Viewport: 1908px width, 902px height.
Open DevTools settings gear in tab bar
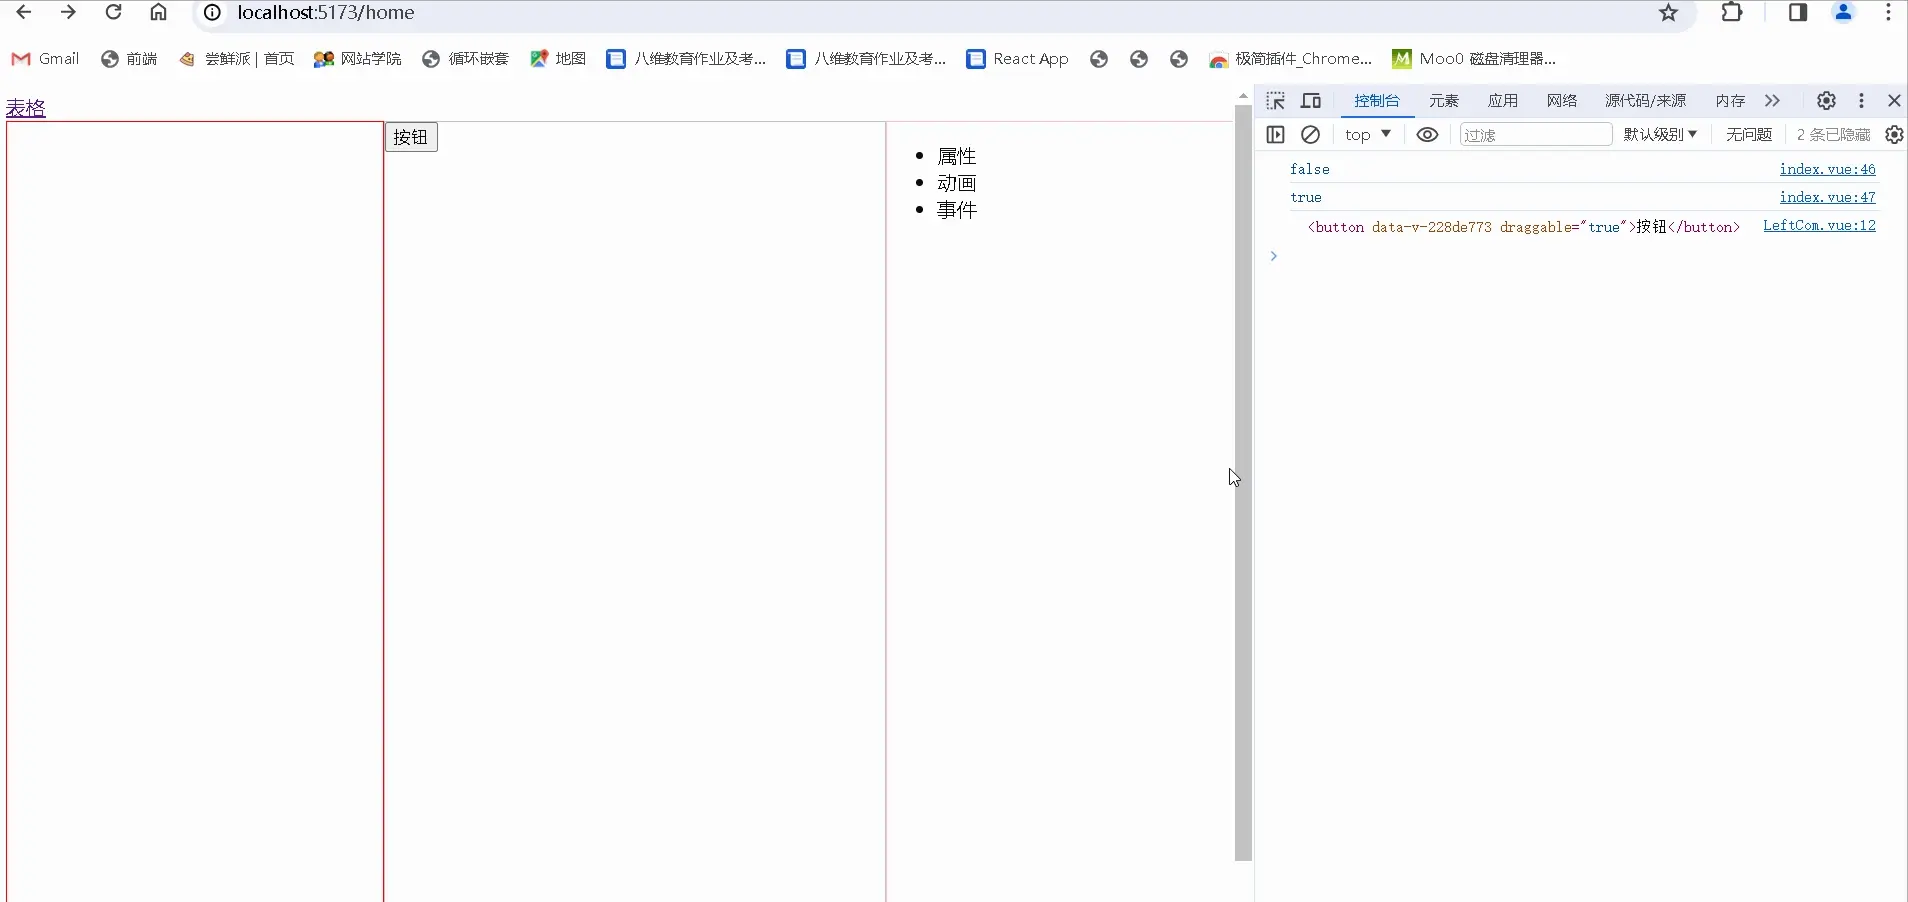coord(1826,101)
